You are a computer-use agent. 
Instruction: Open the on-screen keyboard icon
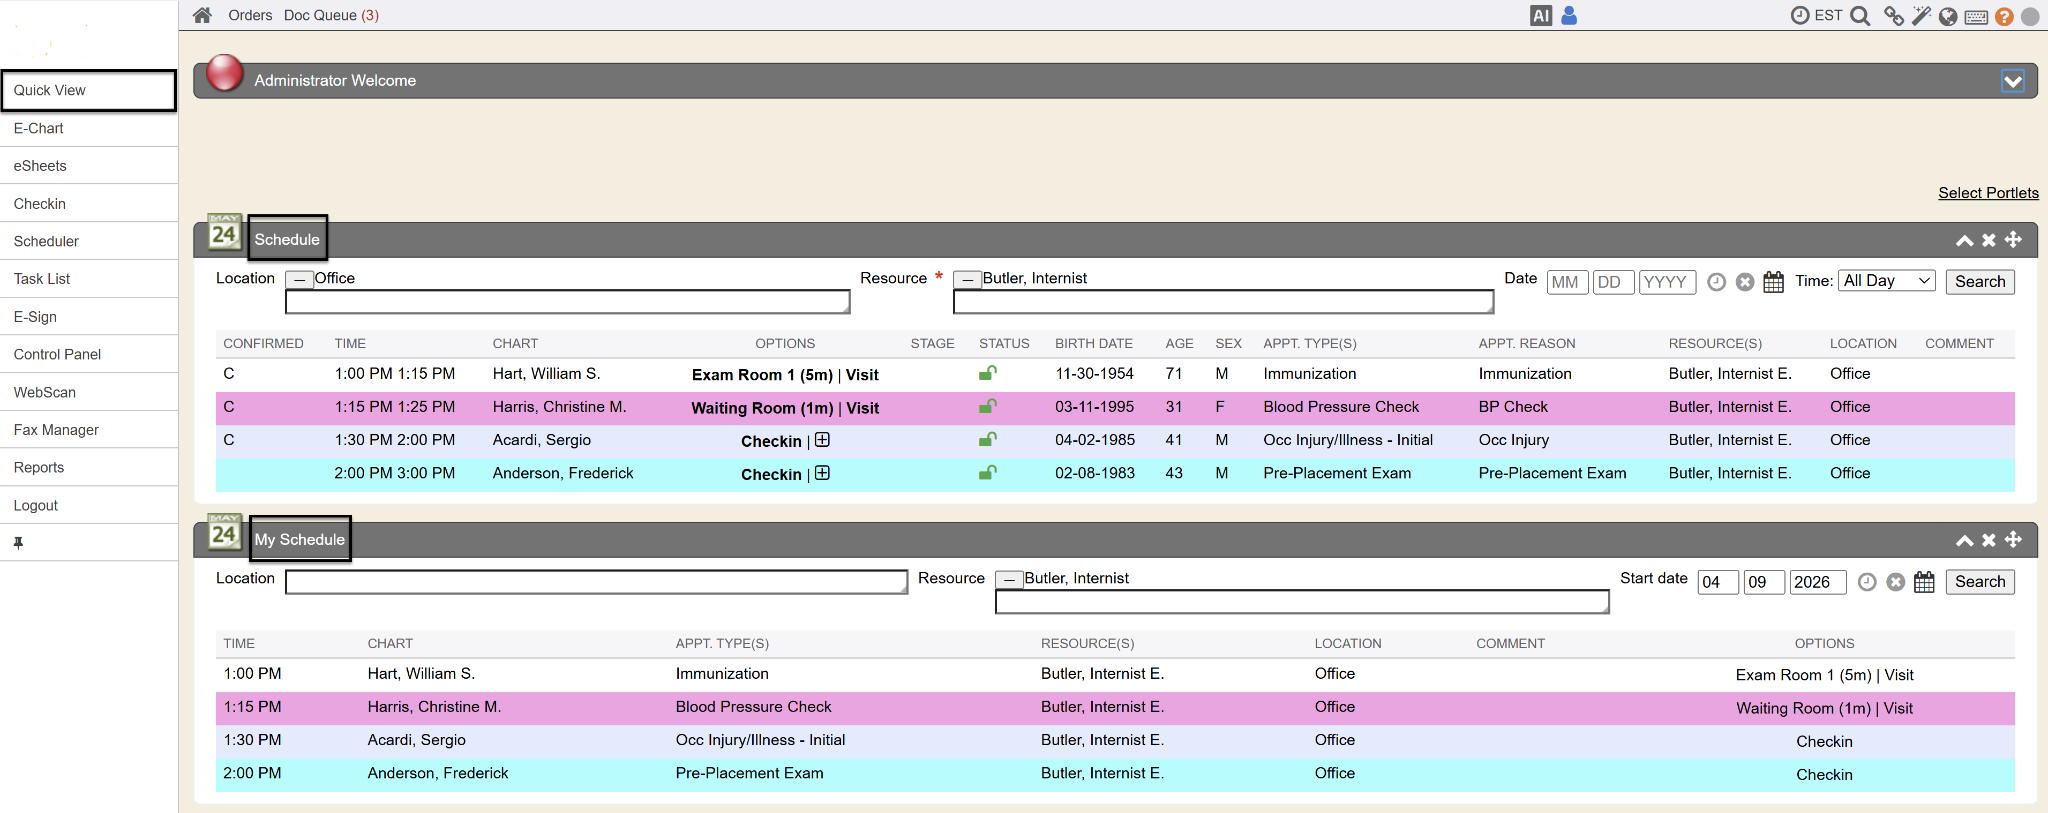(x=1976, y=17)
